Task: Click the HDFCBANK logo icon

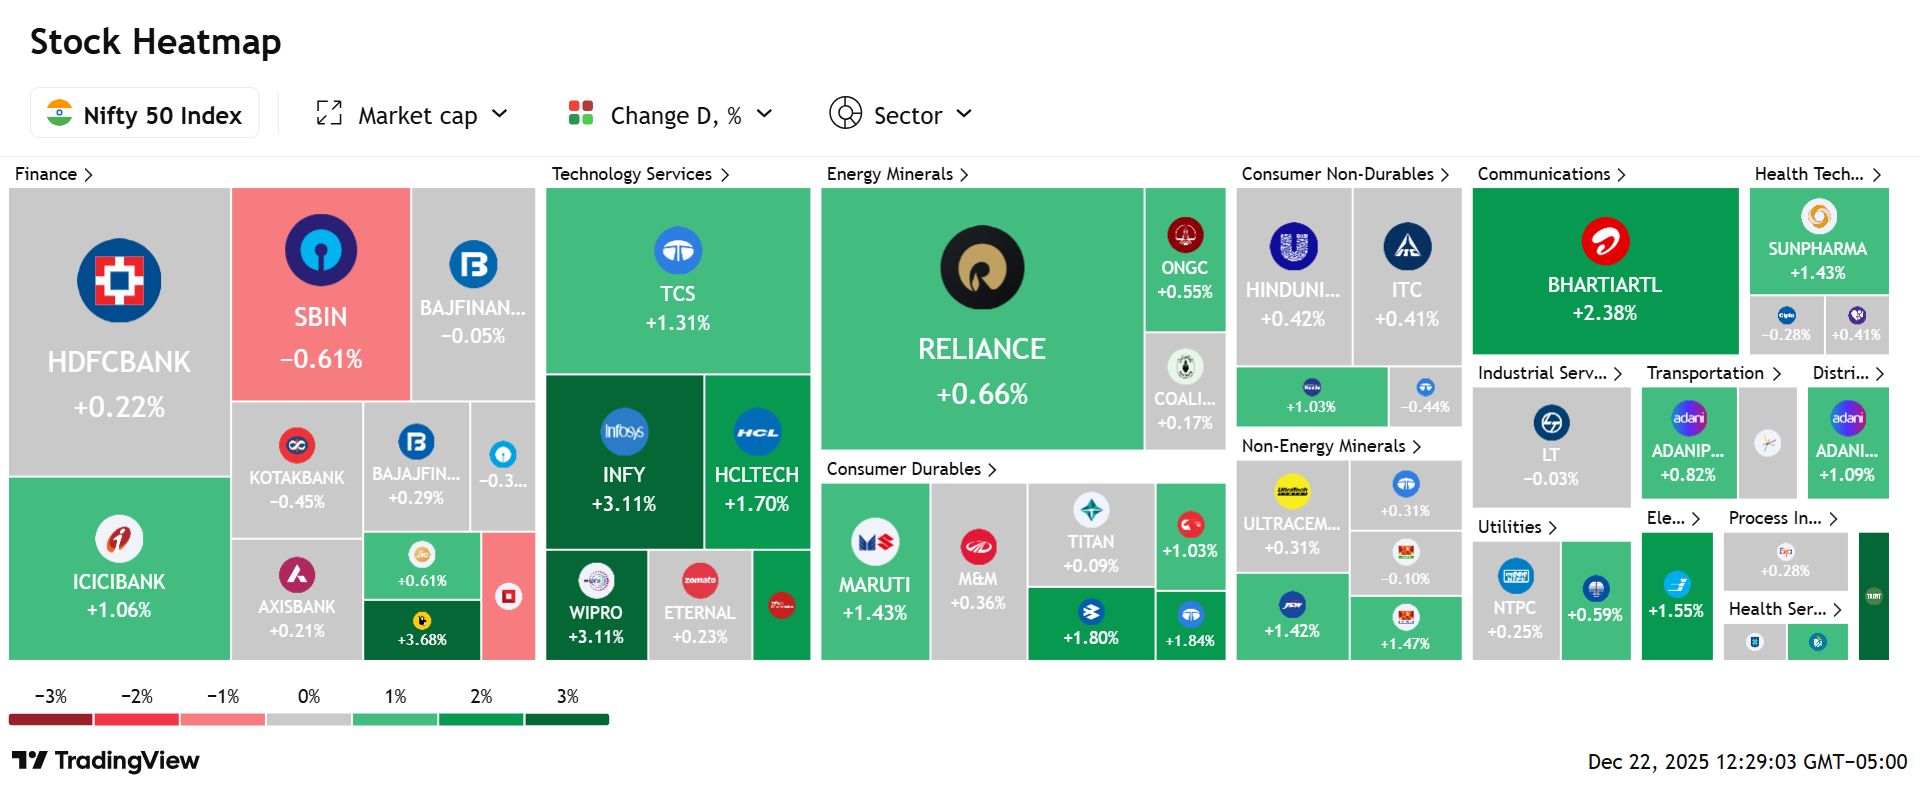Action: pyautogui.click(x=119, y=280)
